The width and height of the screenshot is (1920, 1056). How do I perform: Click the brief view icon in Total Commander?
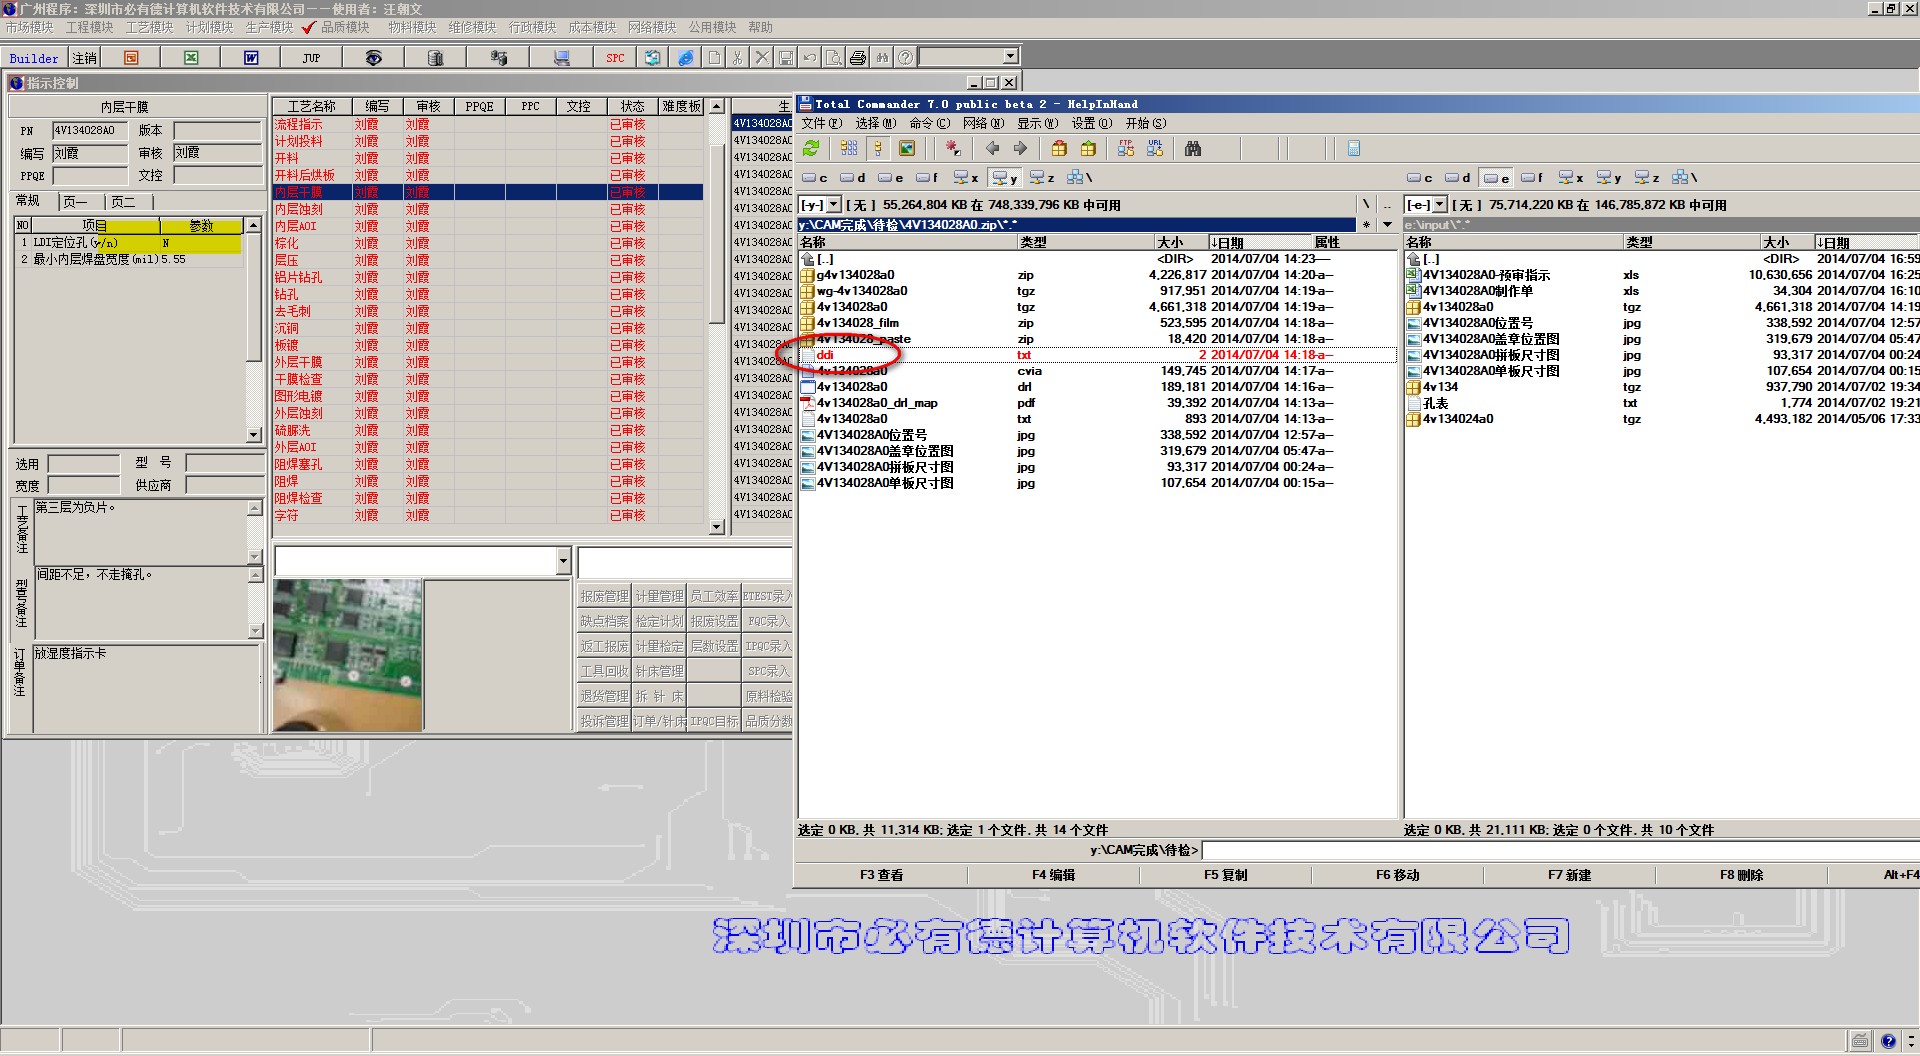coord(849,148)
